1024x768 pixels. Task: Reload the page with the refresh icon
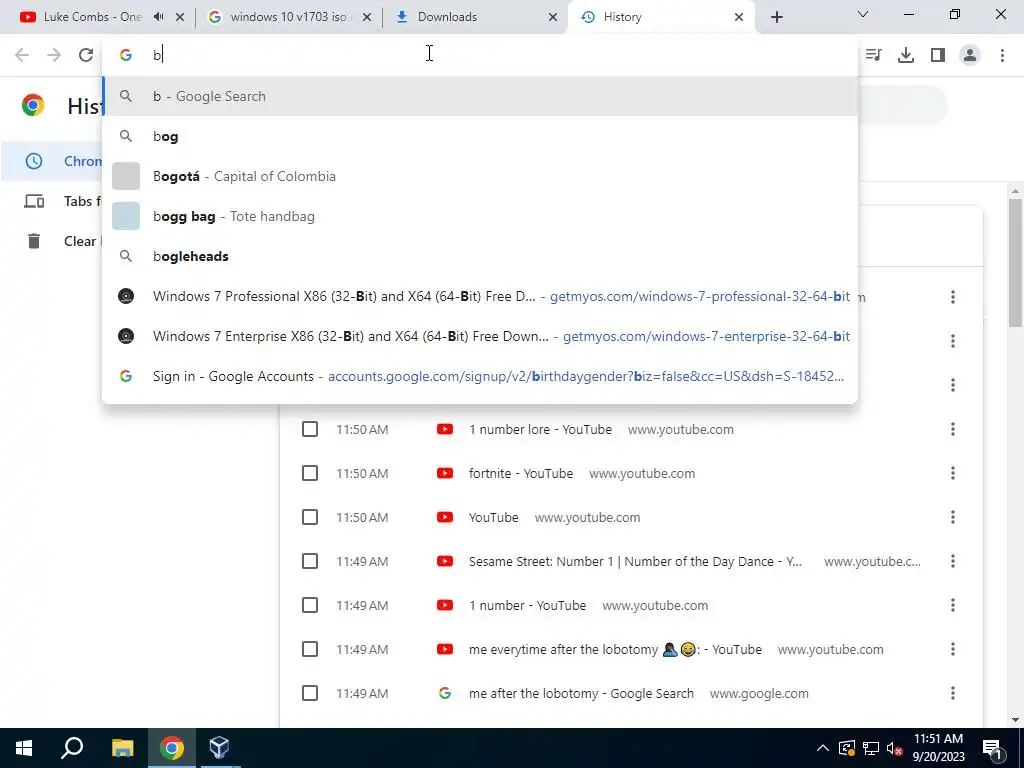point(86,55)
